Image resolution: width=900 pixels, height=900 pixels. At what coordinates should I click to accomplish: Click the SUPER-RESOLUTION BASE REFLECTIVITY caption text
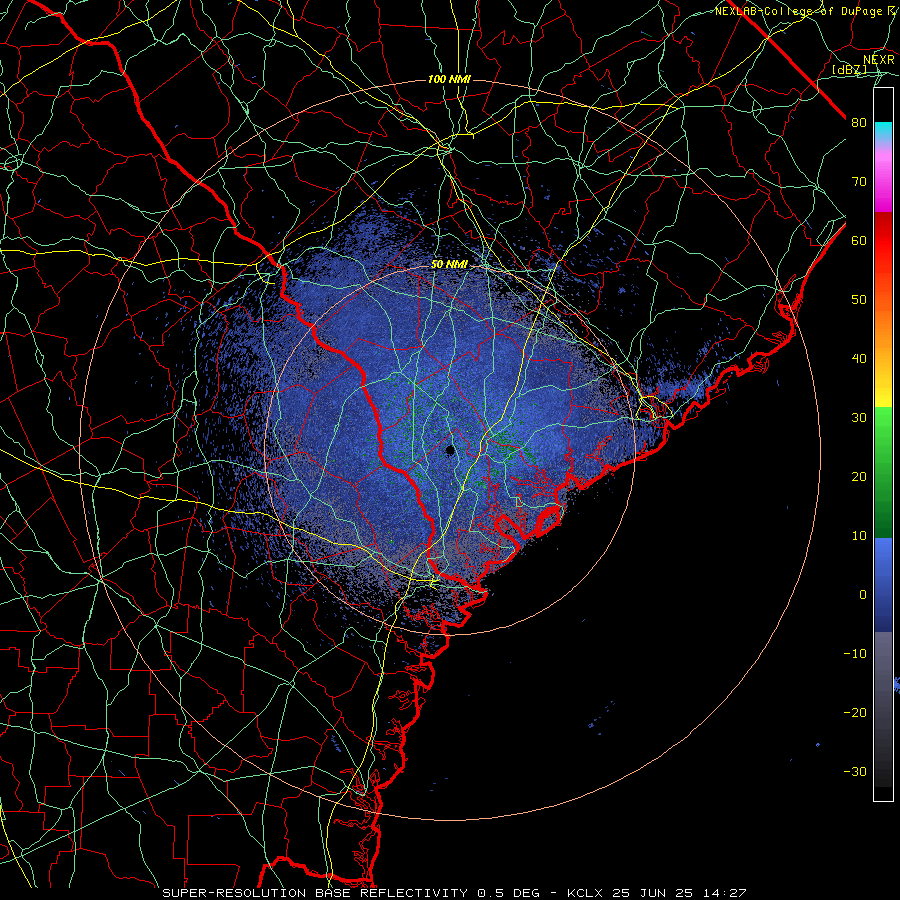click(x=315, y=893)
